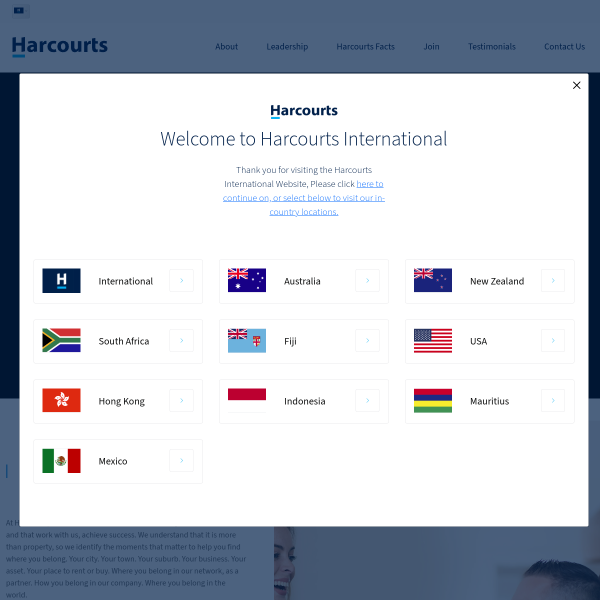This screenshot has height=600, width=600.
Task: Select the Australia label text
Action: [x=302, y=281]
